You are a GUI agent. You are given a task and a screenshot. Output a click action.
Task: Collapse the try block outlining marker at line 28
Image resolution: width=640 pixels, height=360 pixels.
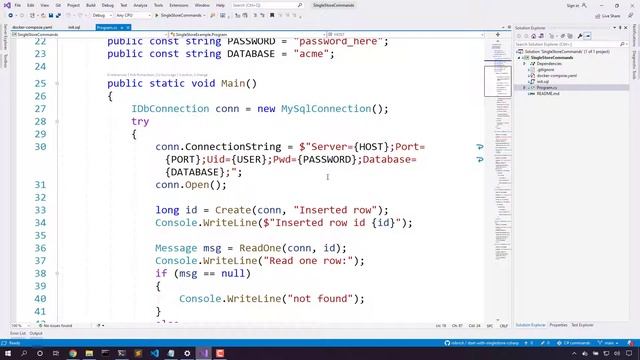tap(57, 122)
